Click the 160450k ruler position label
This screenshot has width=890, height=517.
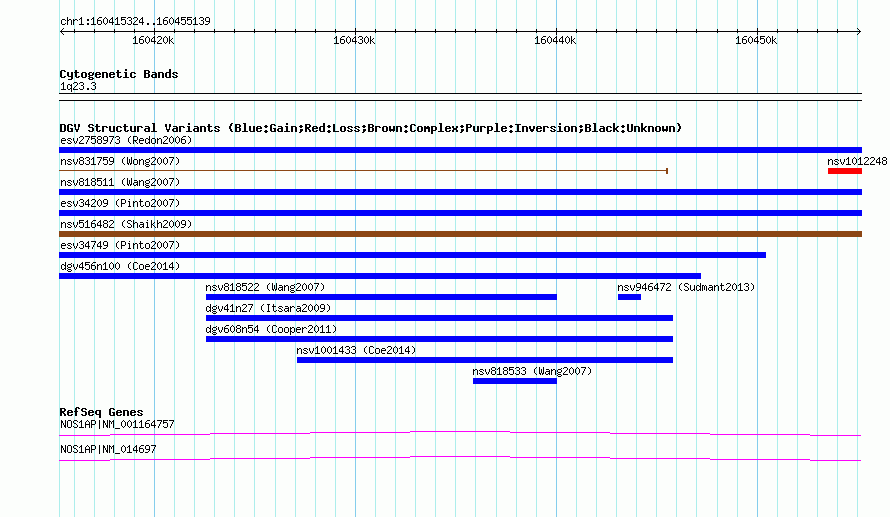[756, 41]
